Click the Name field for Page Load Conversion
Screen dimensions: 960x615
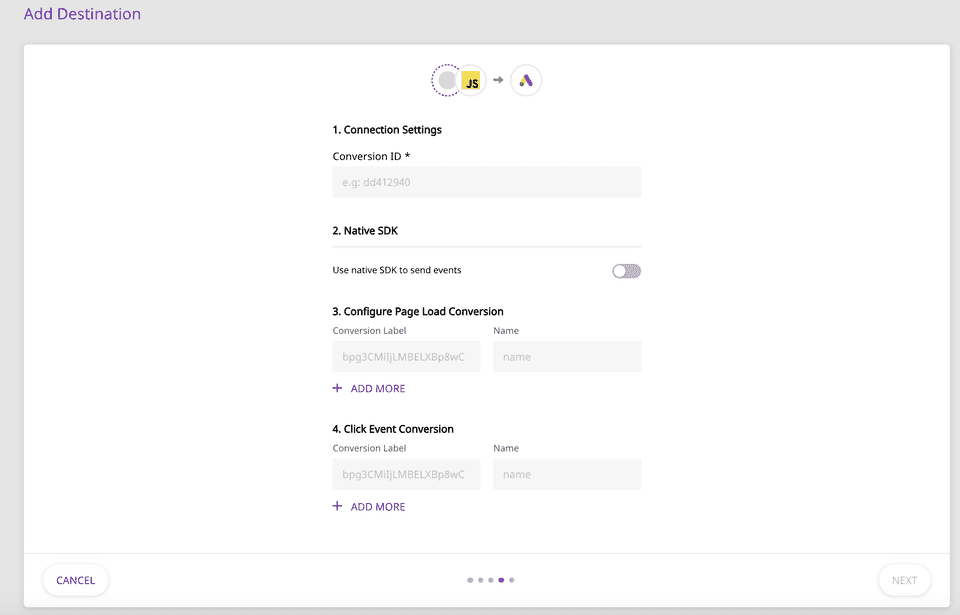(566, 357)
